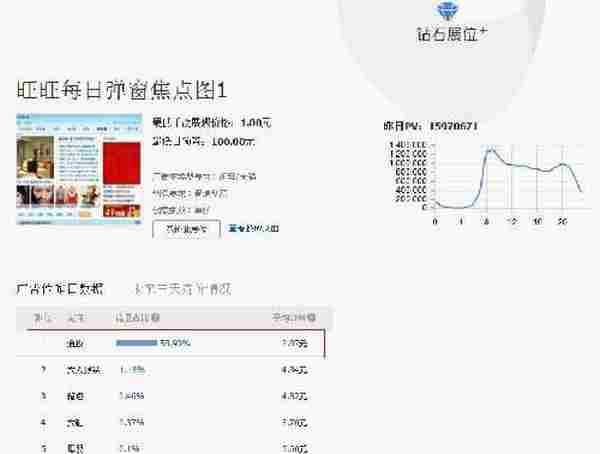The height and width of the screenshot is (454, 600).
Task: Click the rank column header in table
Action: click(x=44, y=318)
